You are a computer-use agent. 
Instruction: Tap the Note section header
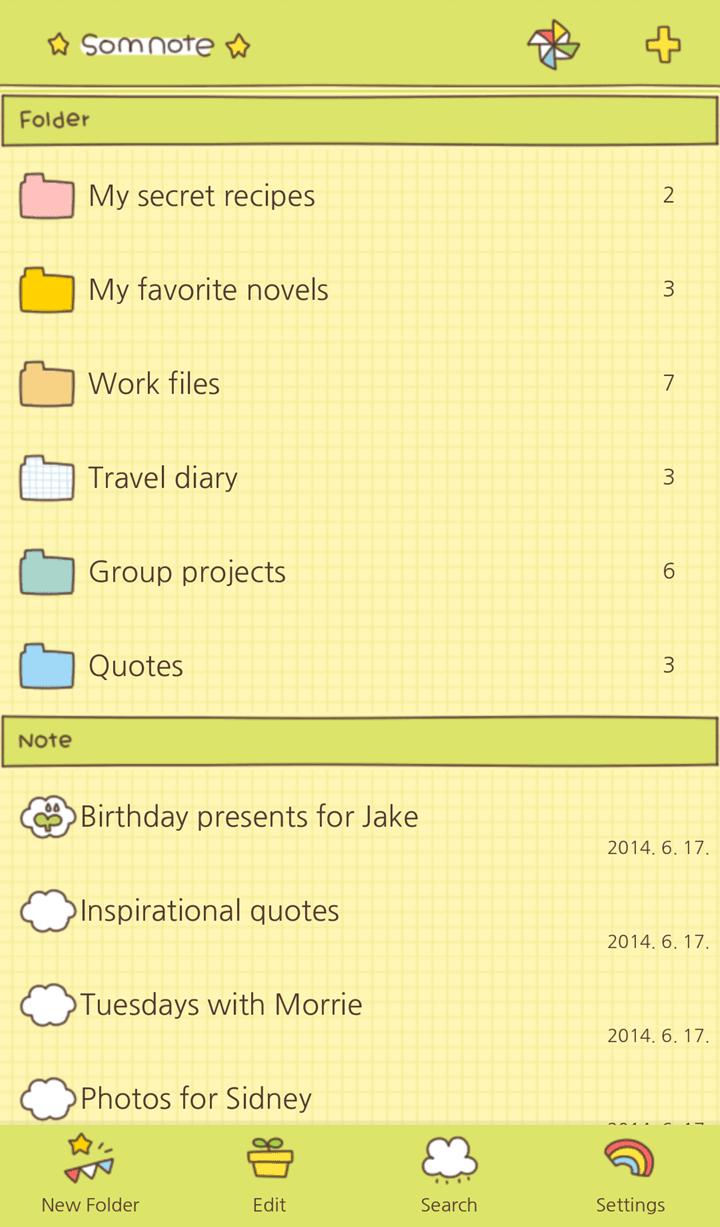pos(360,741)
